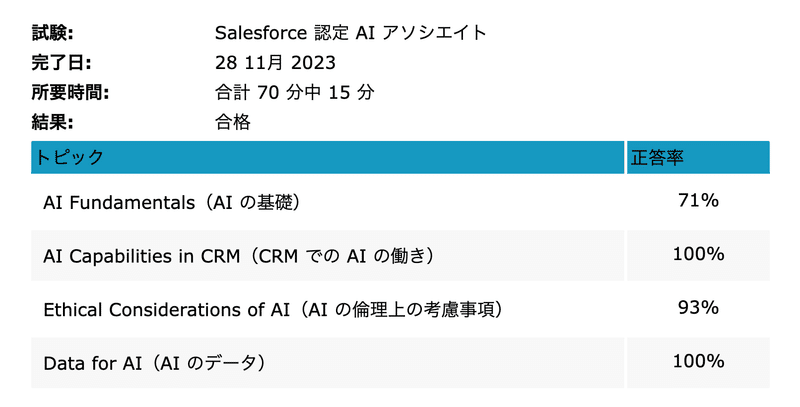Click the 合格 result text
Image resolution: width=800 pixels, height=407 pixels.
(232, 123)
